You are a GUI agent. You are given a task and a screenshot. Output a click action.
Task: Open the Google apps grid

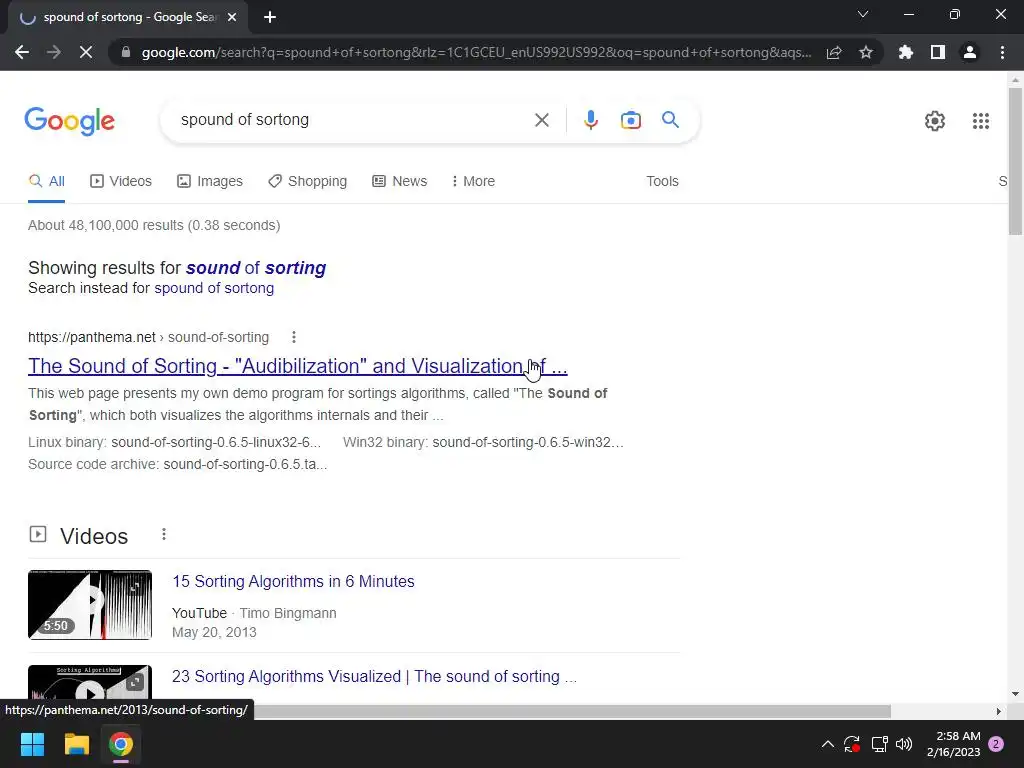pos(980,121)
